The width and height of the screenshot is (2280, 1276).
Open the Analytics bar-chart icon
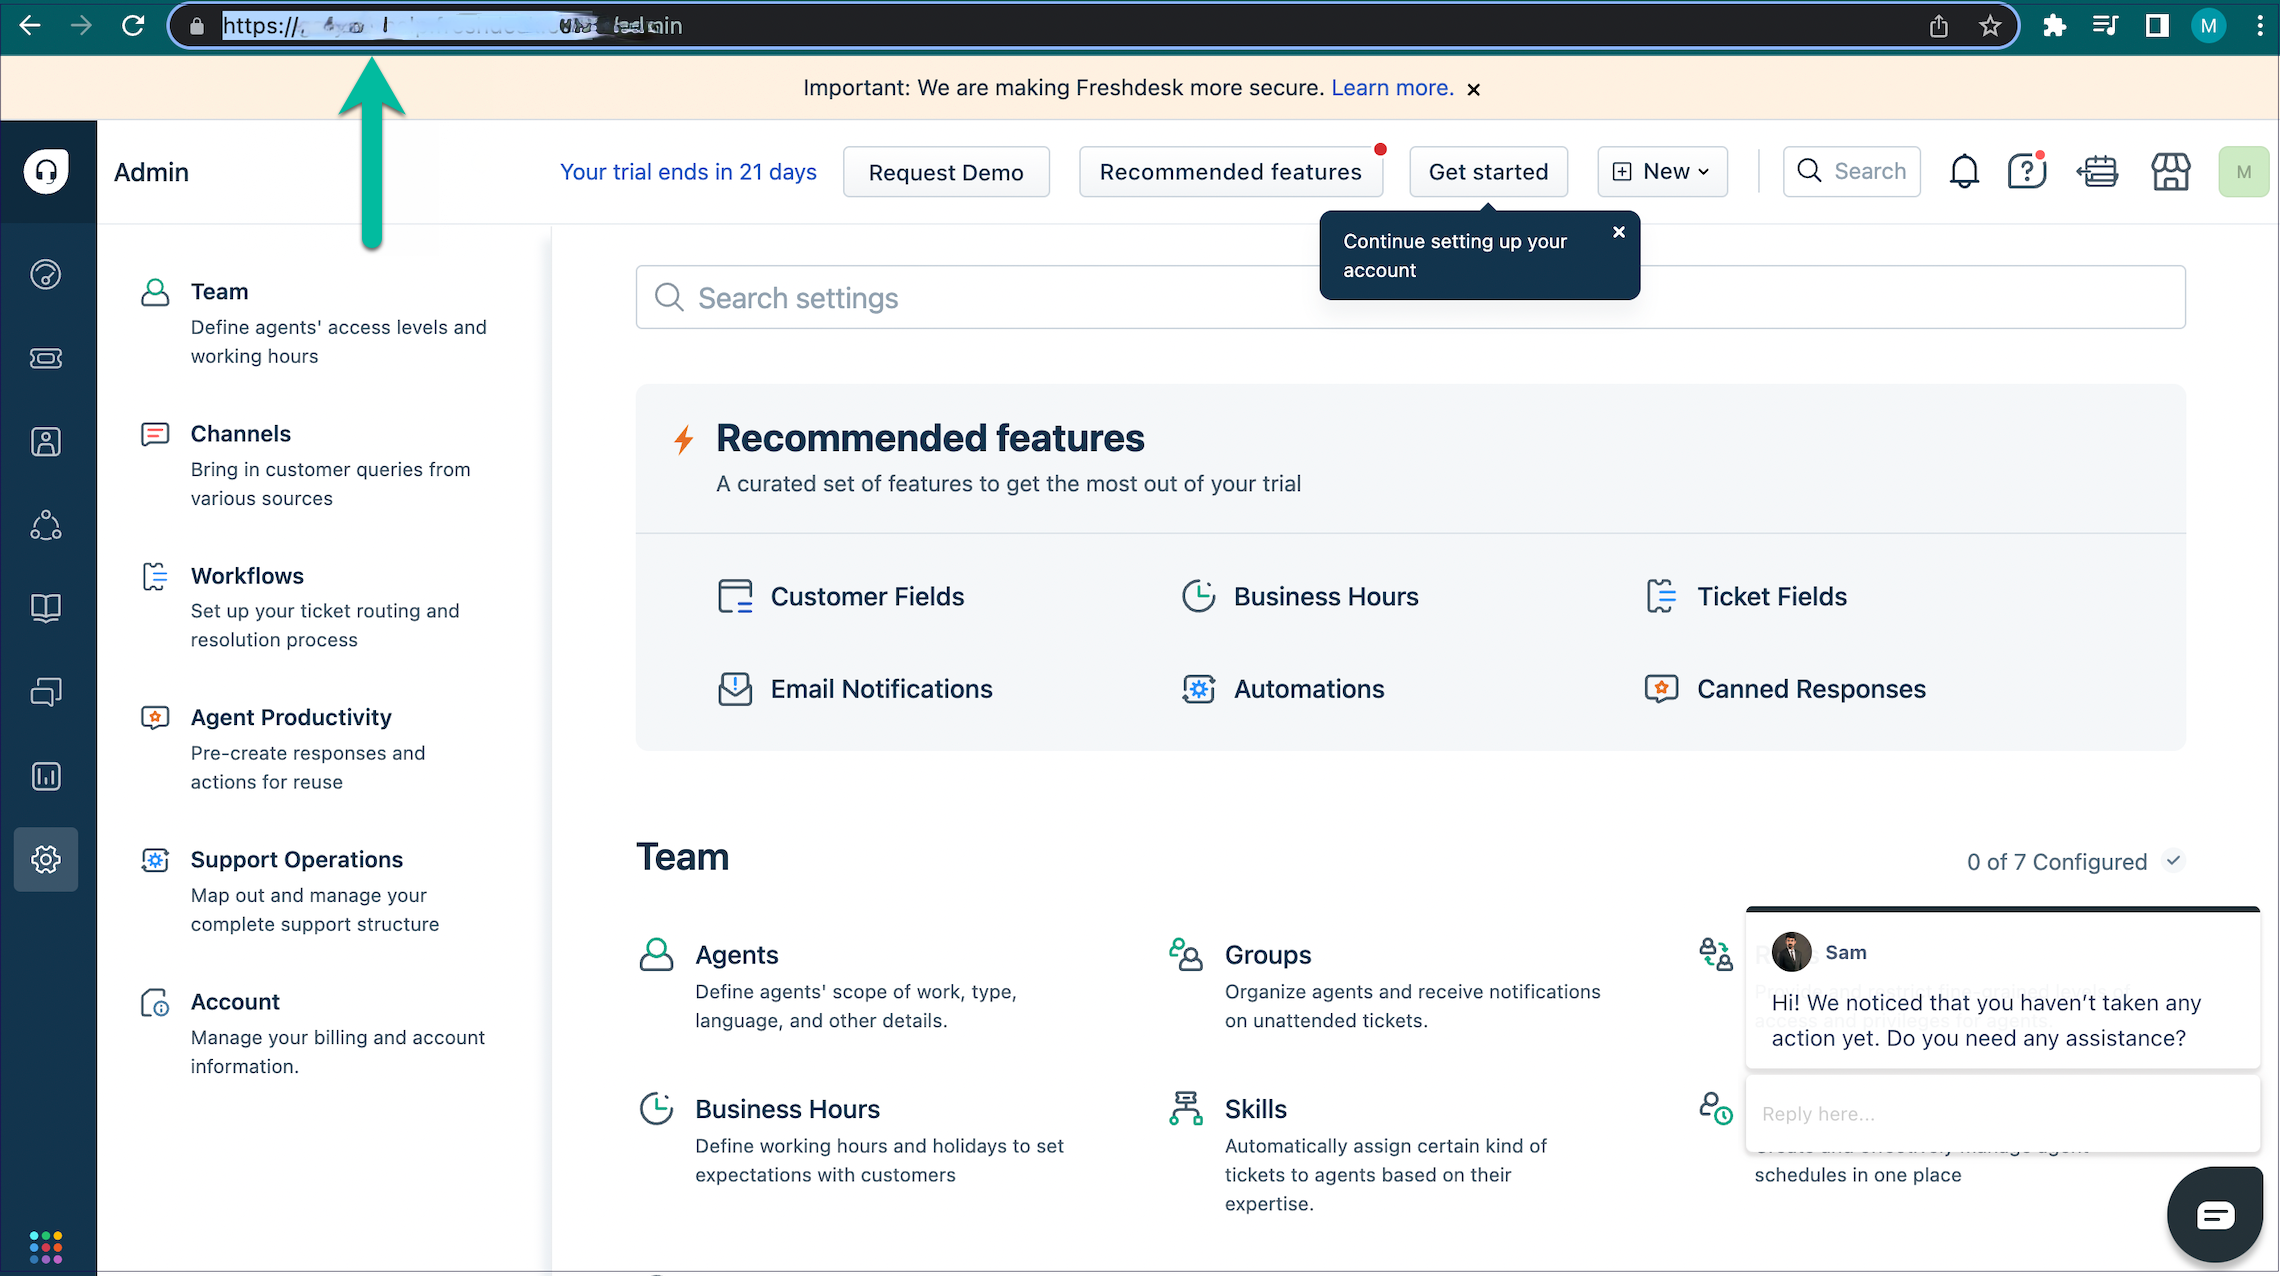pos(46,776)
